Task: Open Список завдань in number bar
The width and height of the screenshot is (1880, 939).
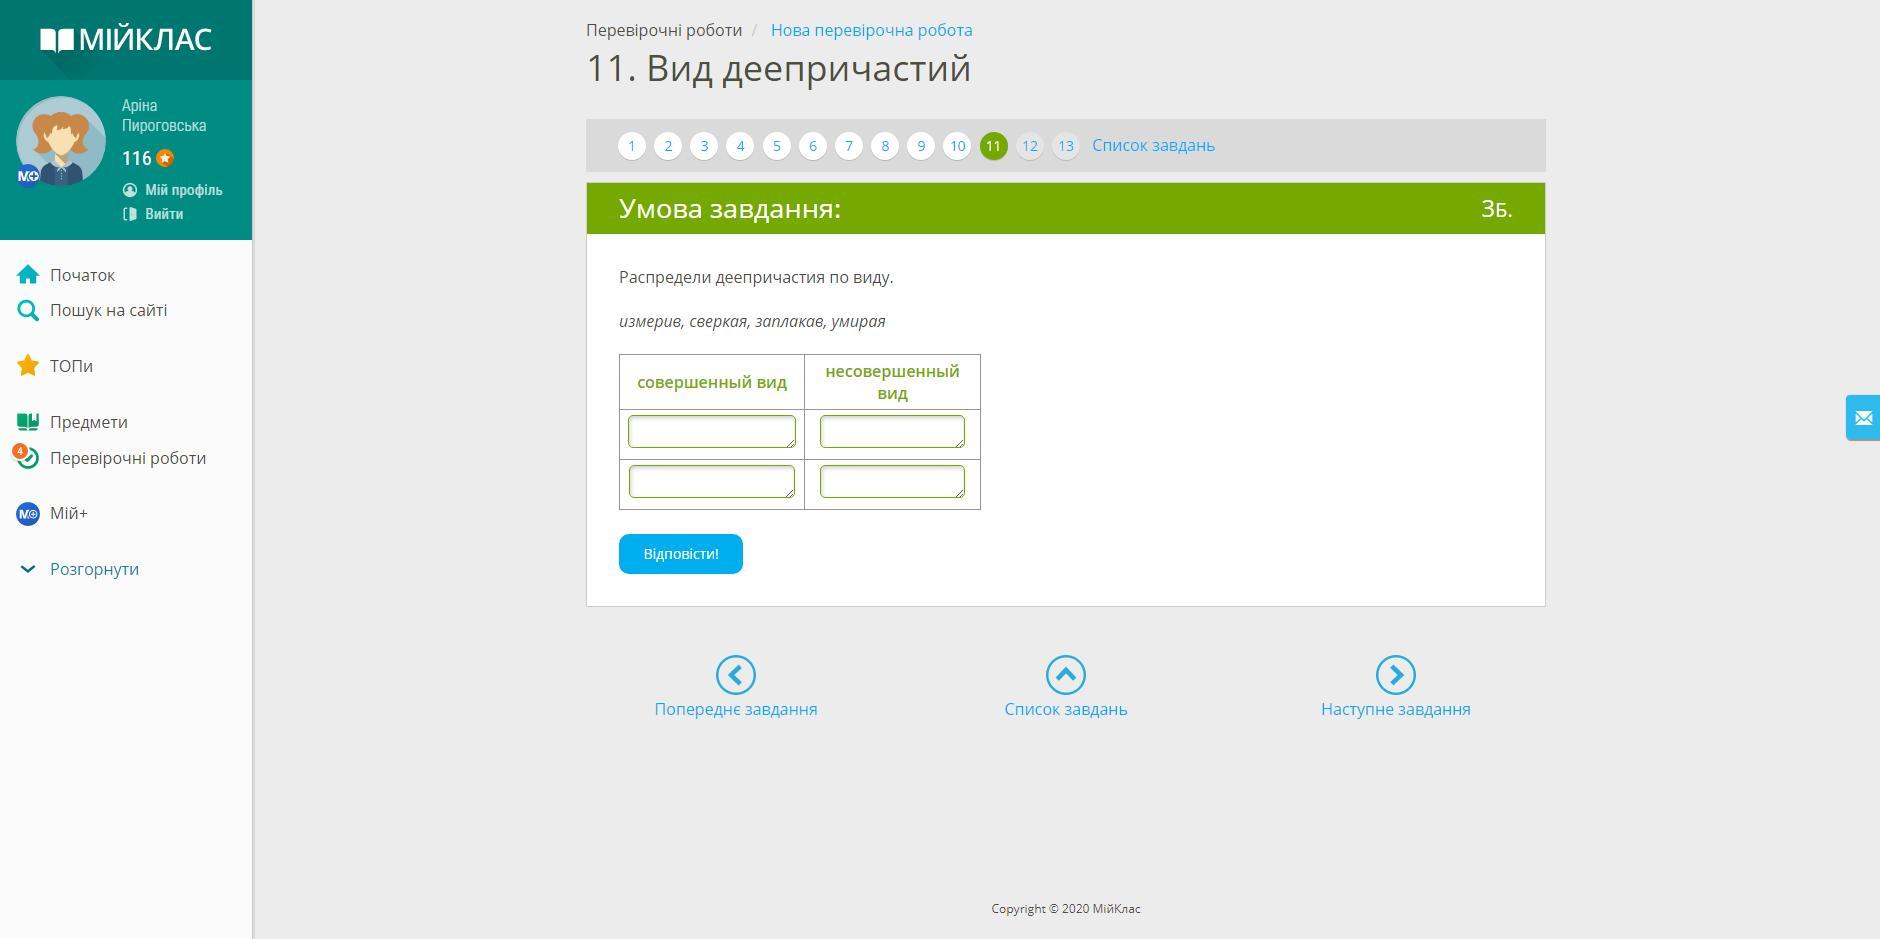Action: point(1153,145)
